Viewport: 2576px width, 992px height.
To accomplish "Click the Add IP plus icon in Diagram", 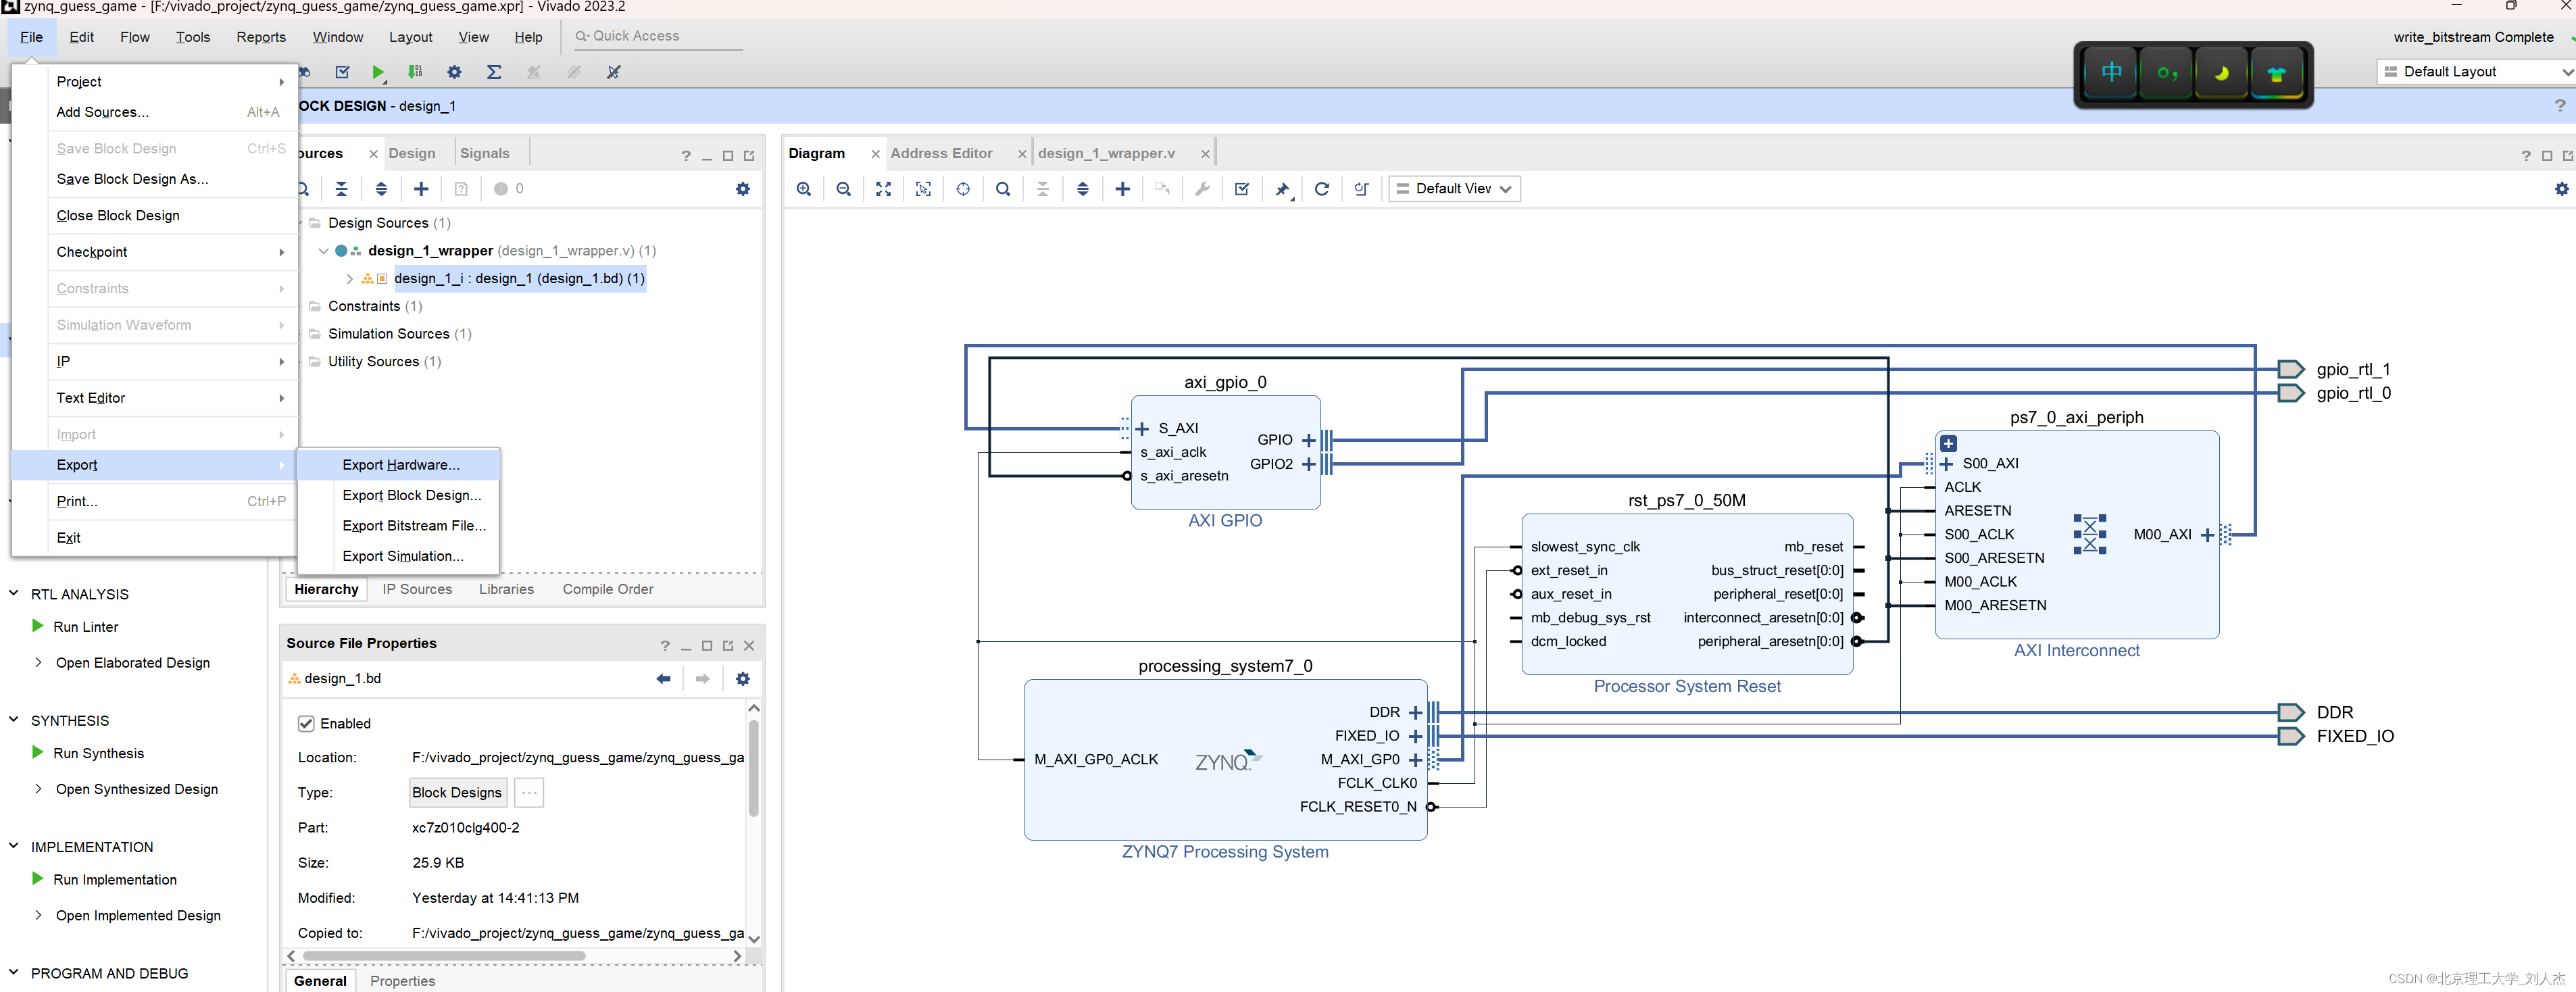I will point(1122,189).
